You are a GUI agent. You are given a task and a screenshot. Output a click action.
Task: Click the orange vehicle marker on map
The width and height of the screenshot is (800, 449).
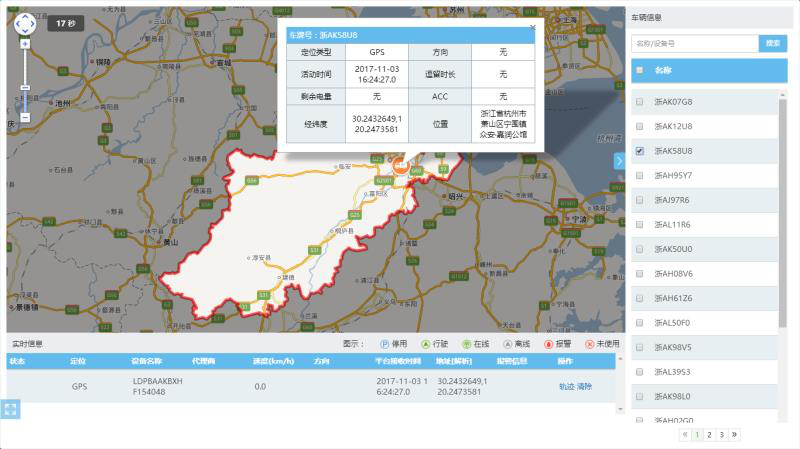point(401,166)
